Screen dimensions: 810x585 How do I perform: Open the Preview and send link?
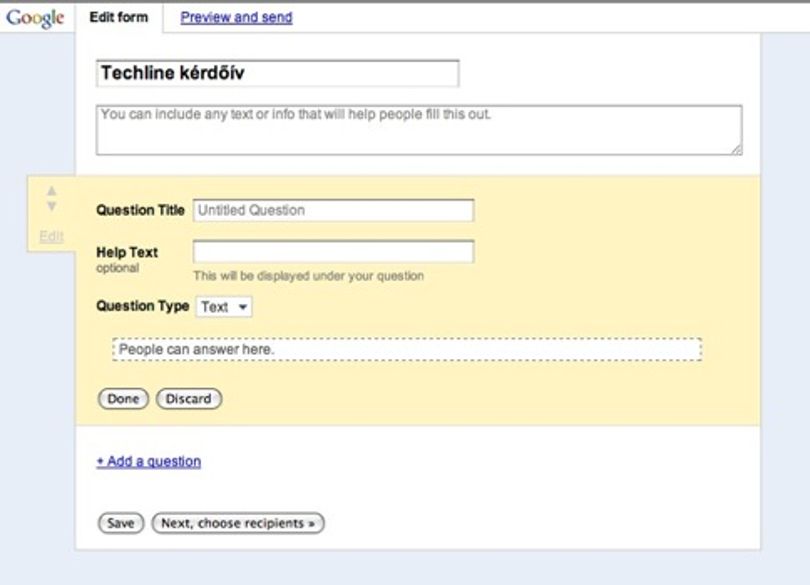tap(236, 18)
